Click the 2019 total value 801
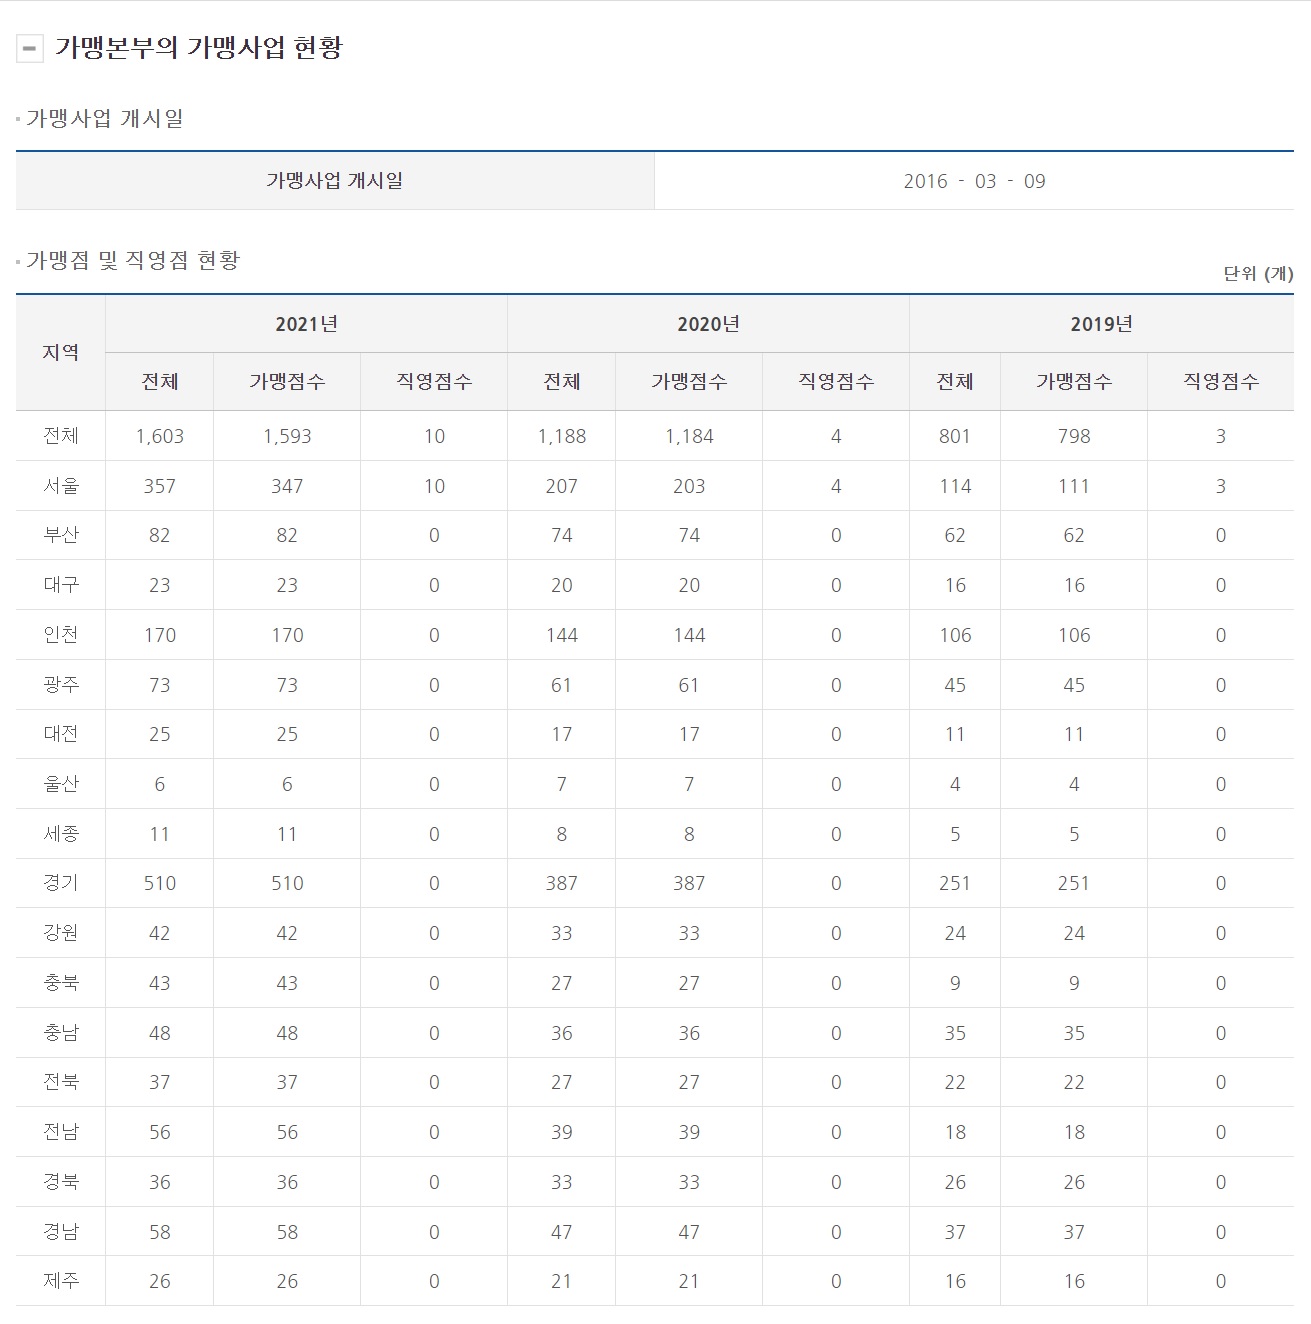Image resolution: width=1311 pixels, height=1324 pixels. (955, 436)
